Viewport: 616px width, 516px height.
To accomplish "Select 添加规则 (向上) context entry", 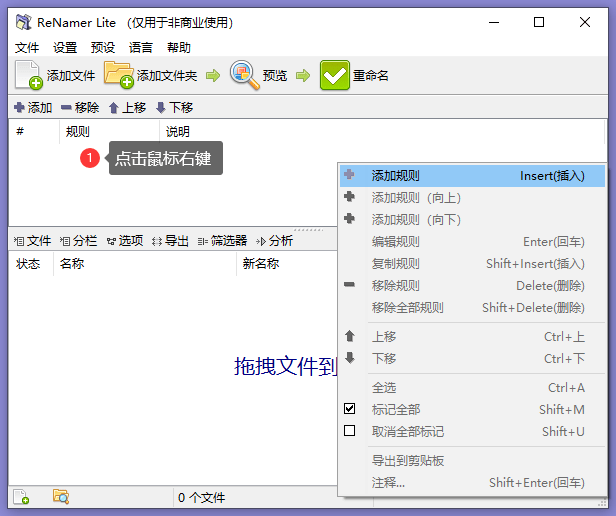I will click(x=472, y=198).
